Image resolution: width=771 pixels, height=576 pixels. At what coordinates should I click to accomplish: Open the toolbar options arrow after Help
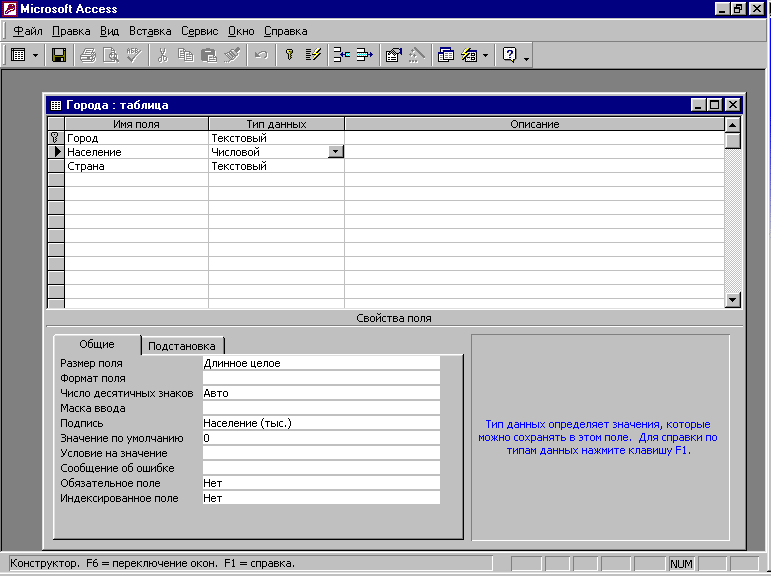pos(526,58)
